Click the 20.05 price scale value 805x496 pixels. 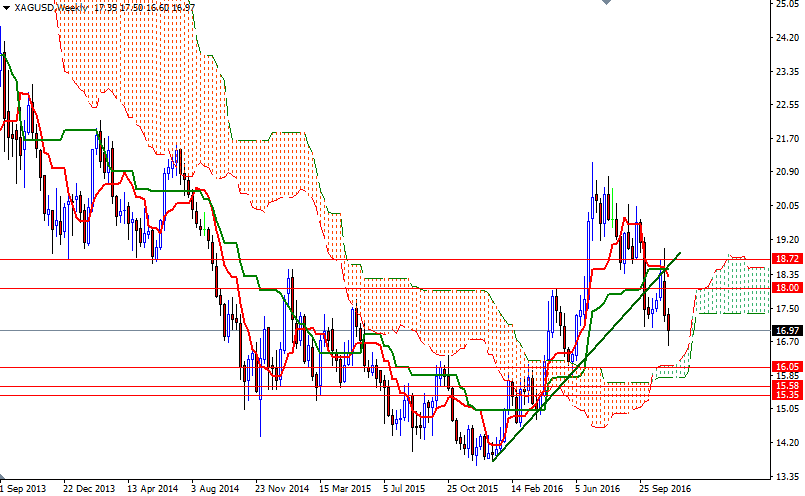point(788,206)
